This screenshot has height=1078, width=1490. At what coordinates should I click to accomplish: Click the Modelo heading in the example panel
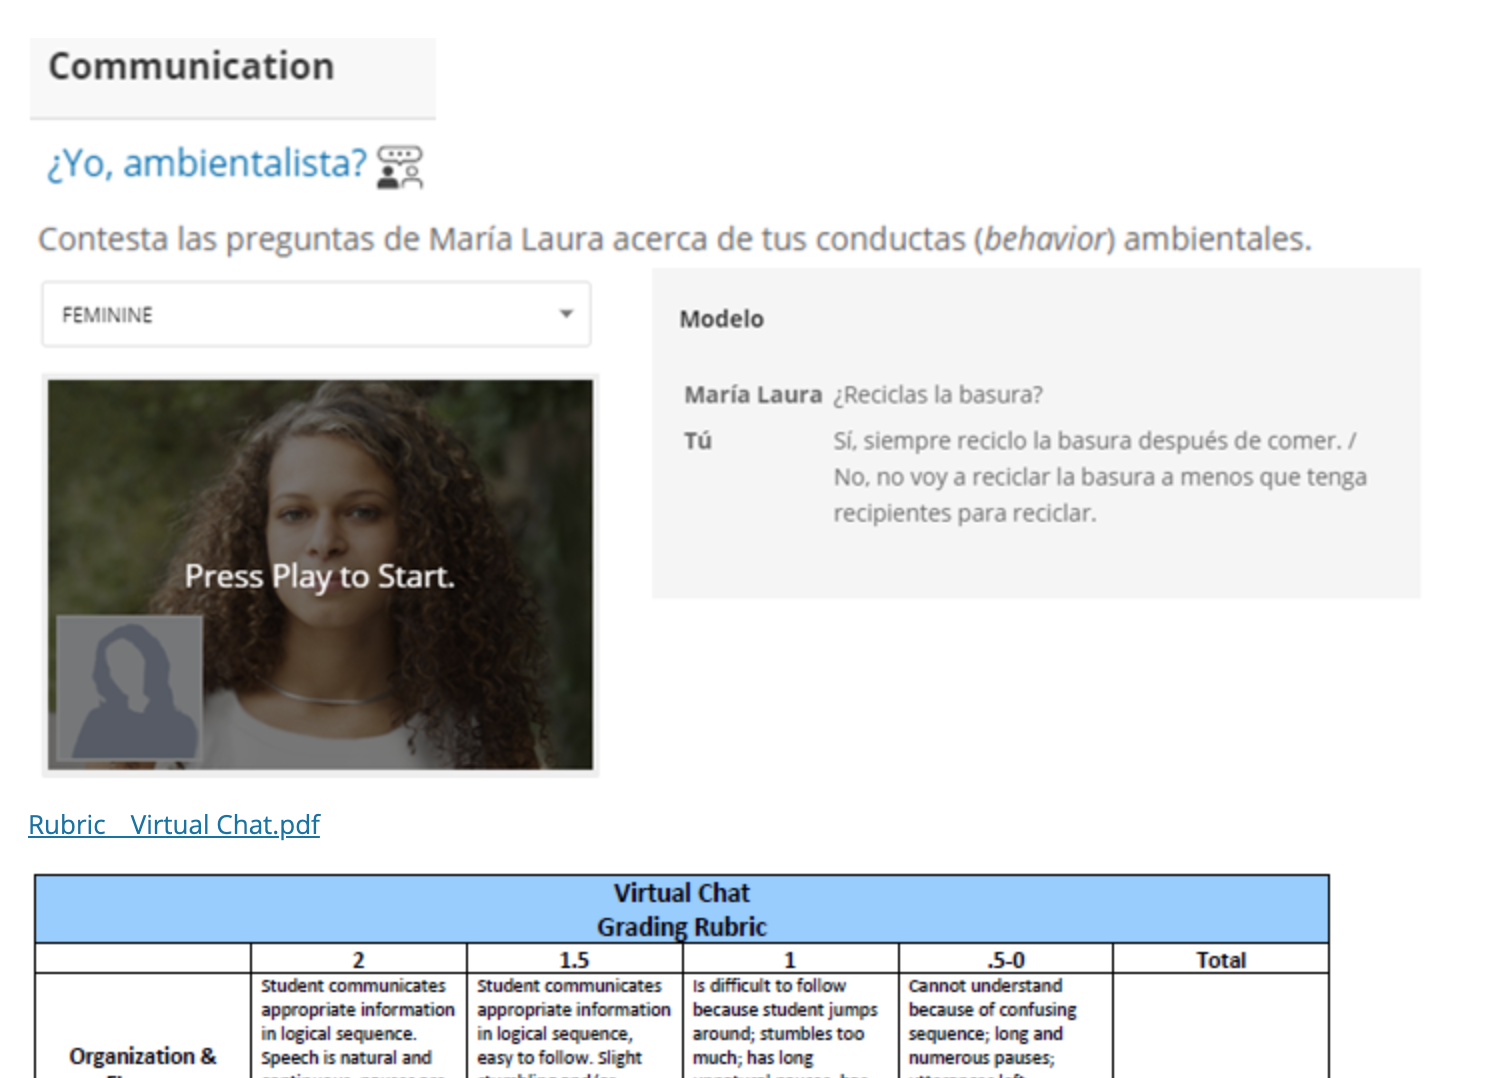coord(721,319)
